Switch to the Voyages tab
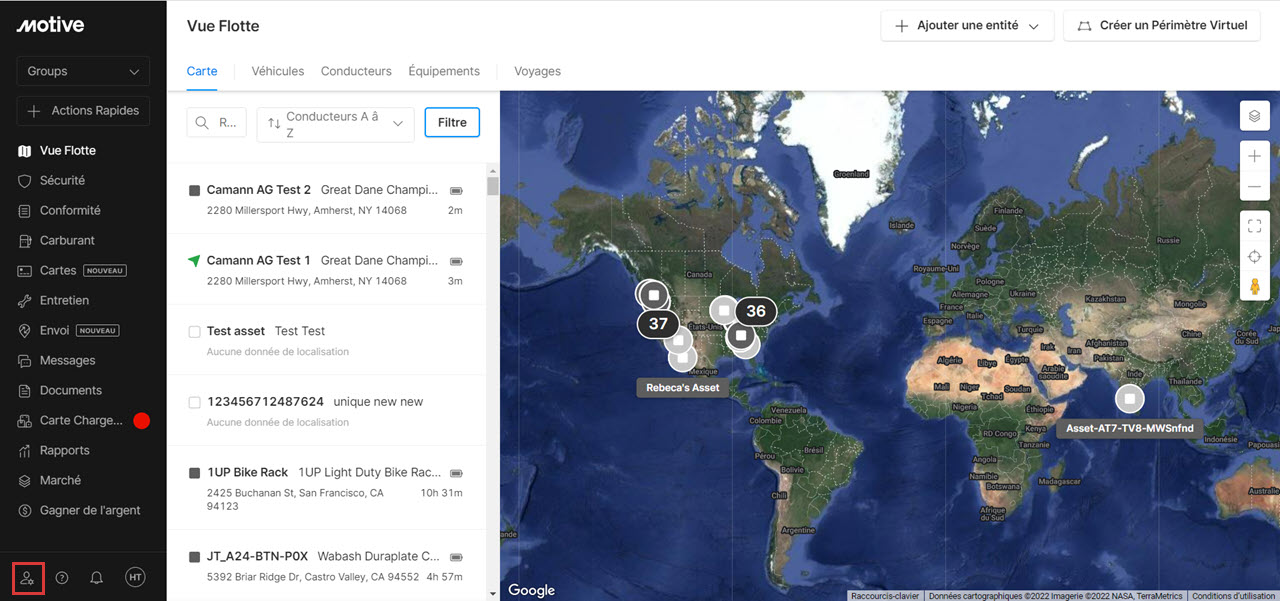The image size is (1280, 601). pos(537,71)
